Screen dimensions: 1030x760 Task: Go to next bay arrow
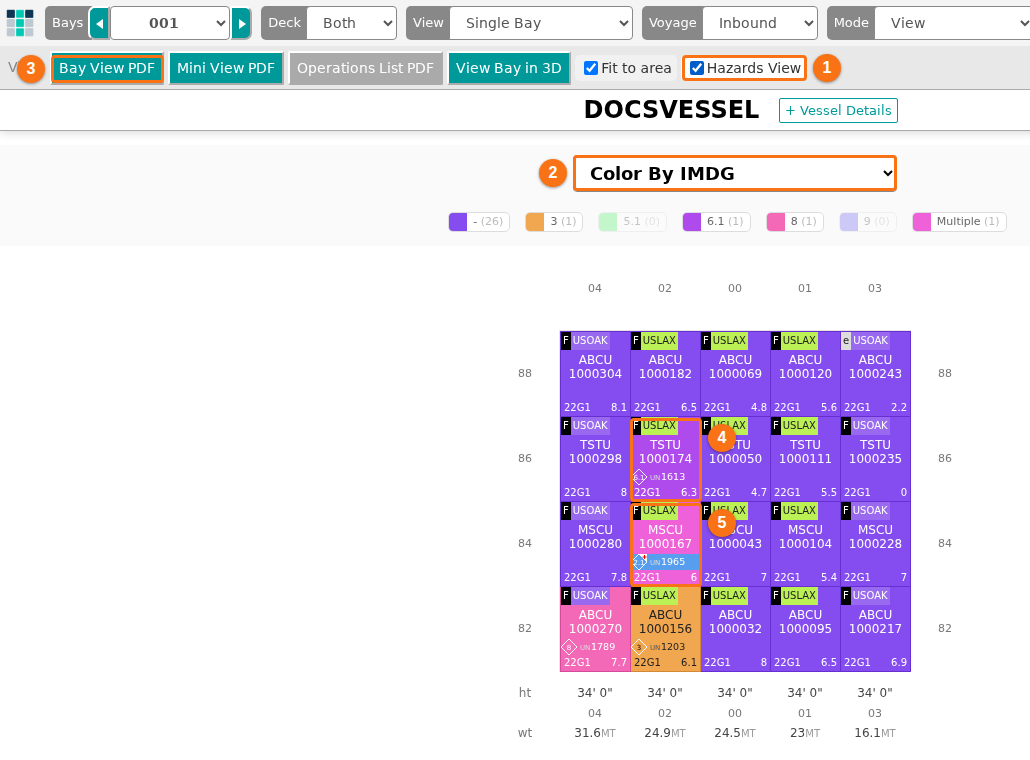tap(241, 24)
